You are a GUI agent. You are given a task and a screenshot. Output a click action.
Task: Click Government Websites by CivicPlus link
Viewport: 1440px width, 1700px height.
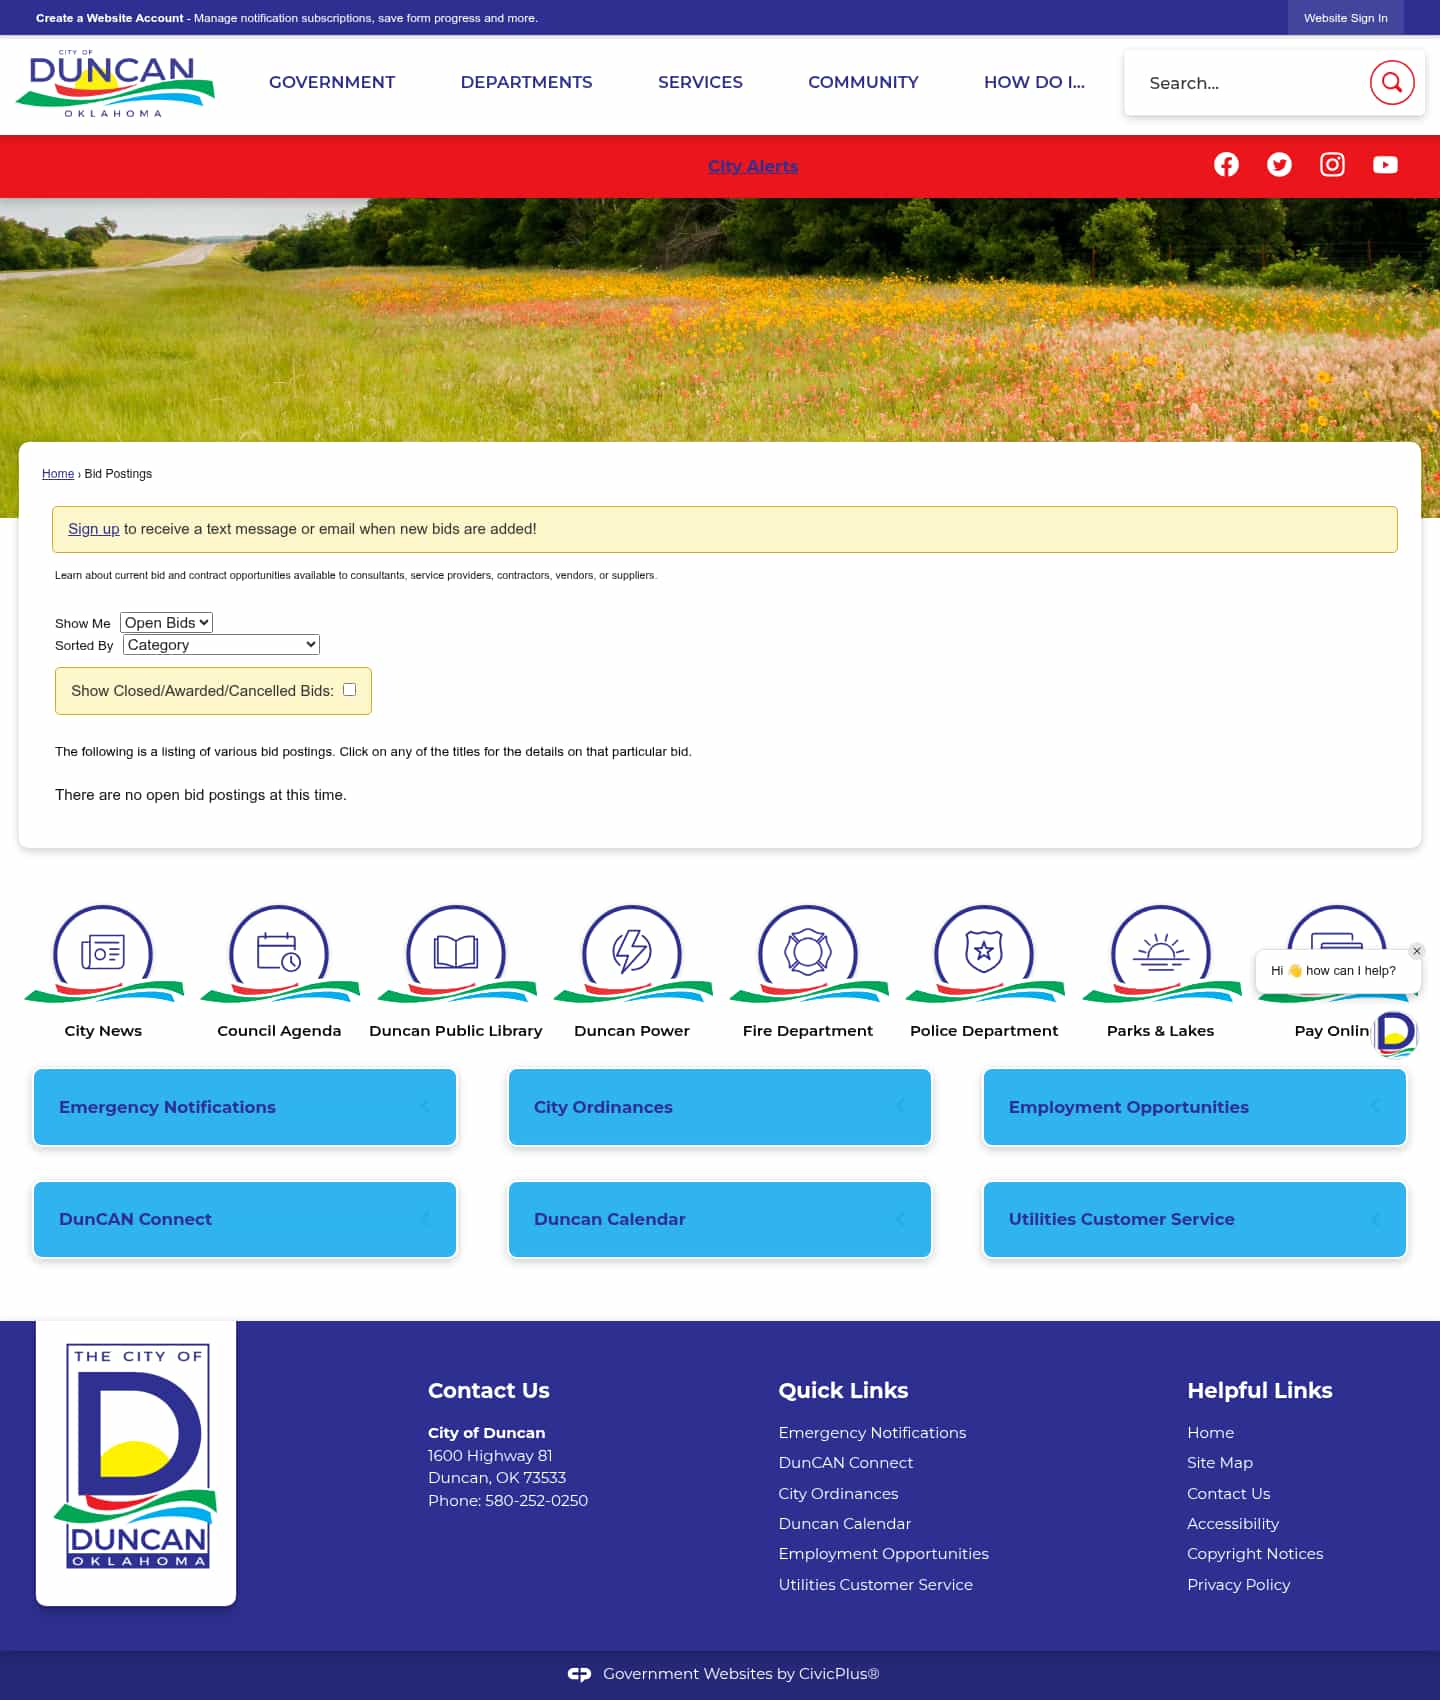741,1674
